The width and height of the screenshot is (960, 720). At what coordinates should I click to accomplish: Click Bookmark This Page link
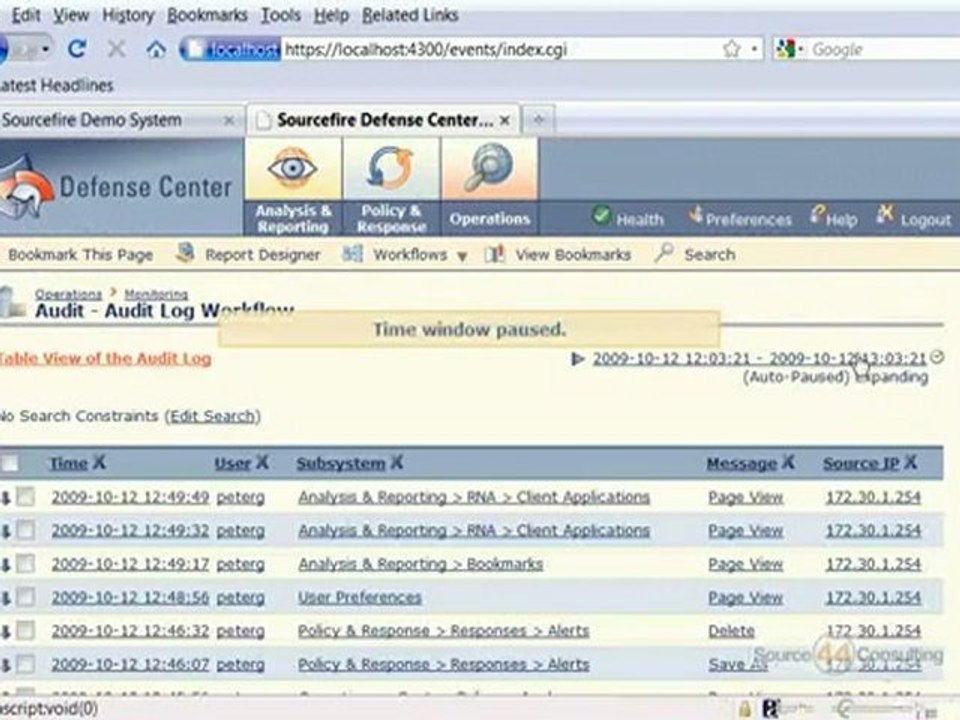click(x=80, y=255)
